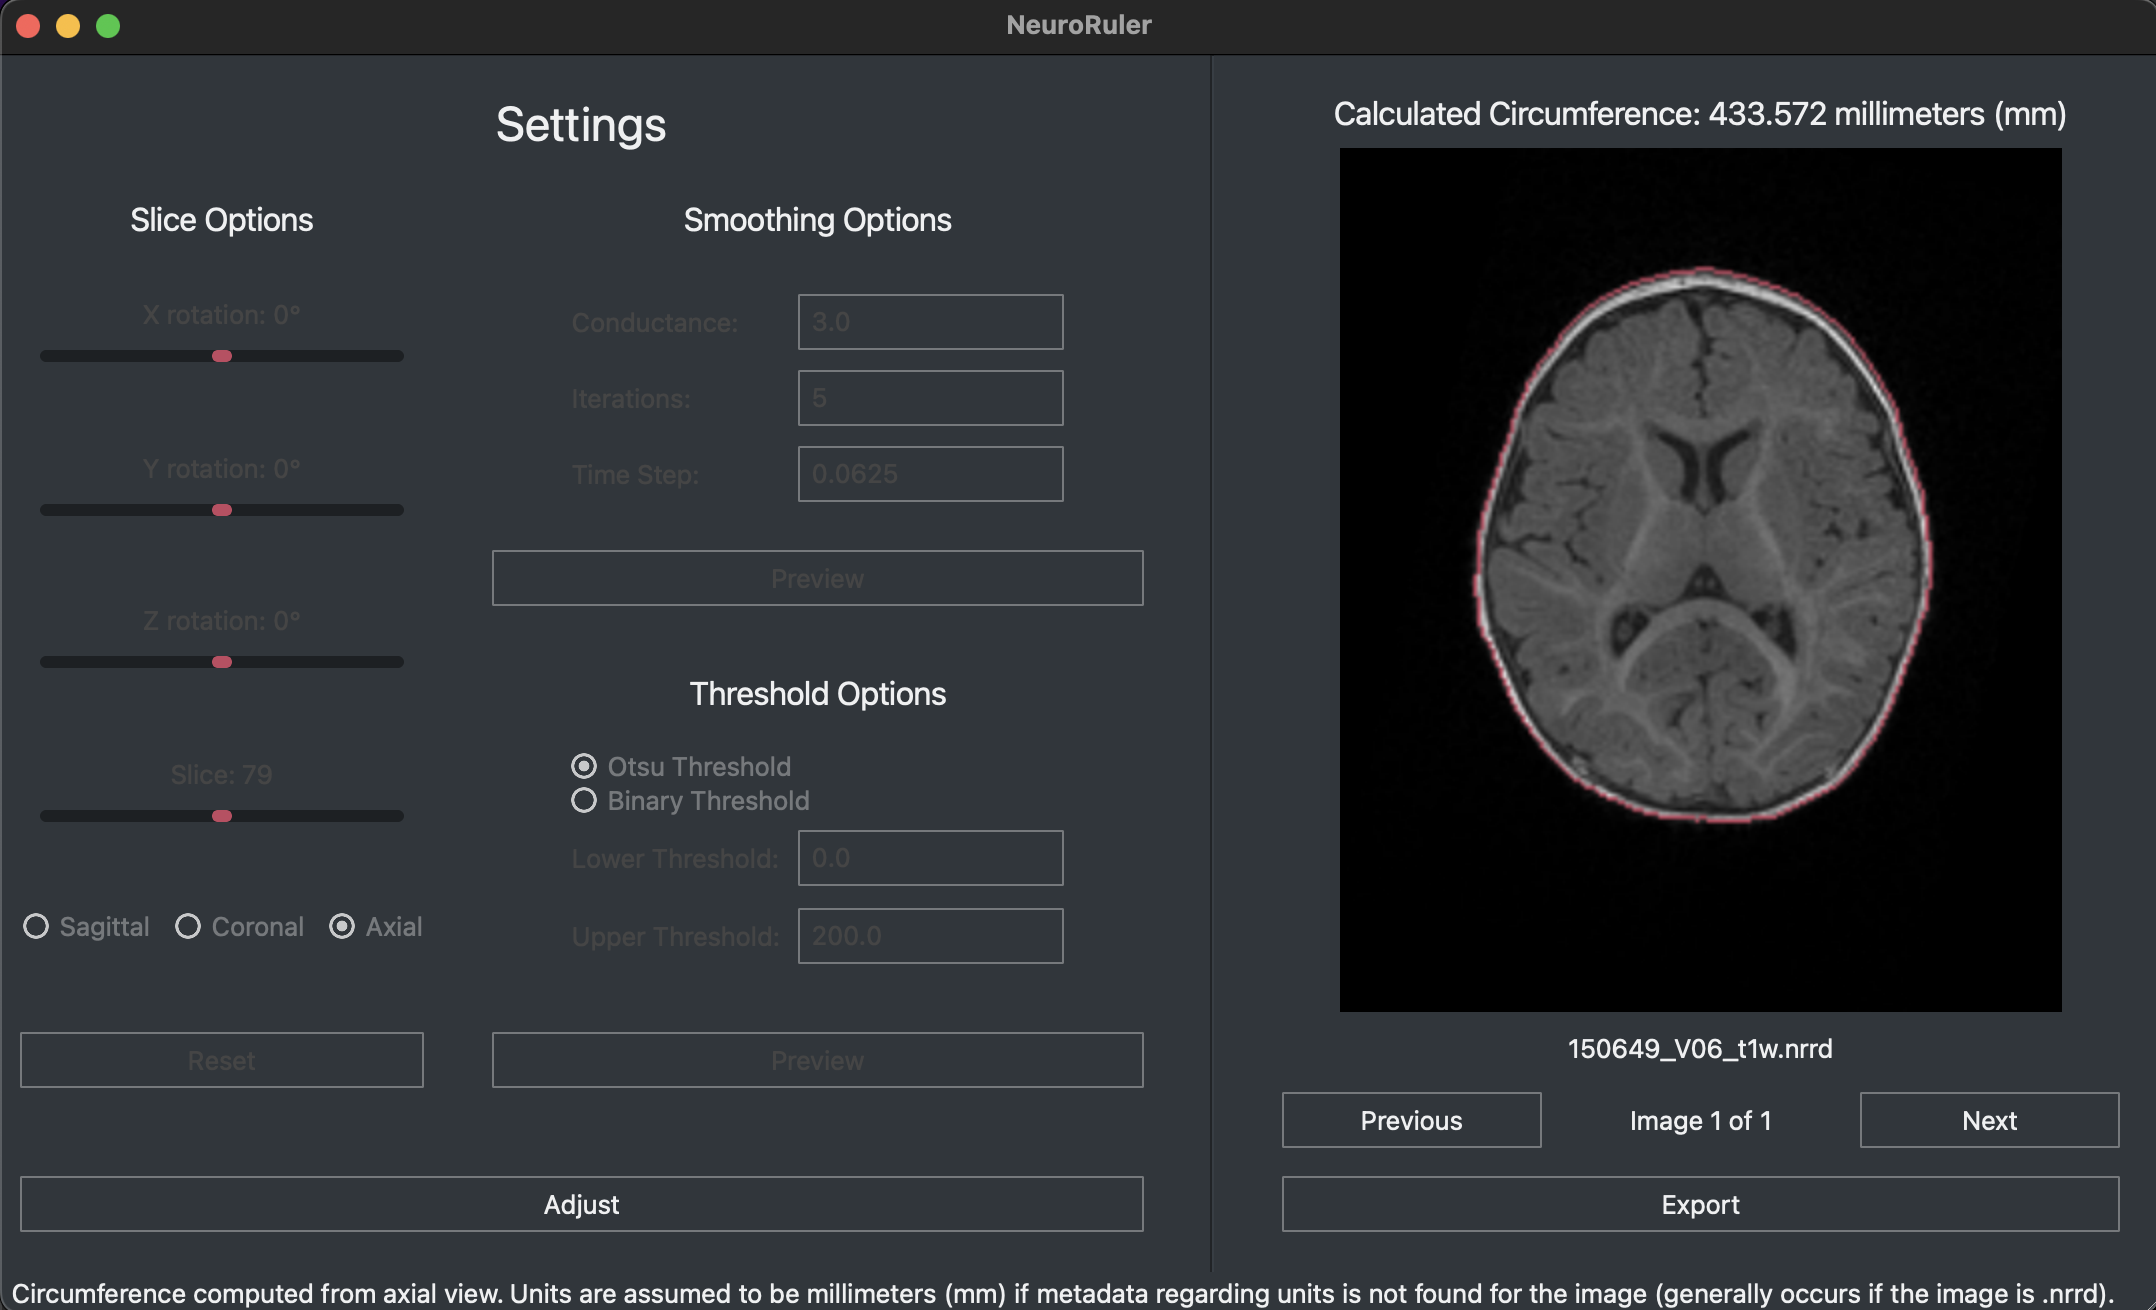Click the Threshold Options heading
This screenshot has width=2156, height=1310.
(817, 694)
